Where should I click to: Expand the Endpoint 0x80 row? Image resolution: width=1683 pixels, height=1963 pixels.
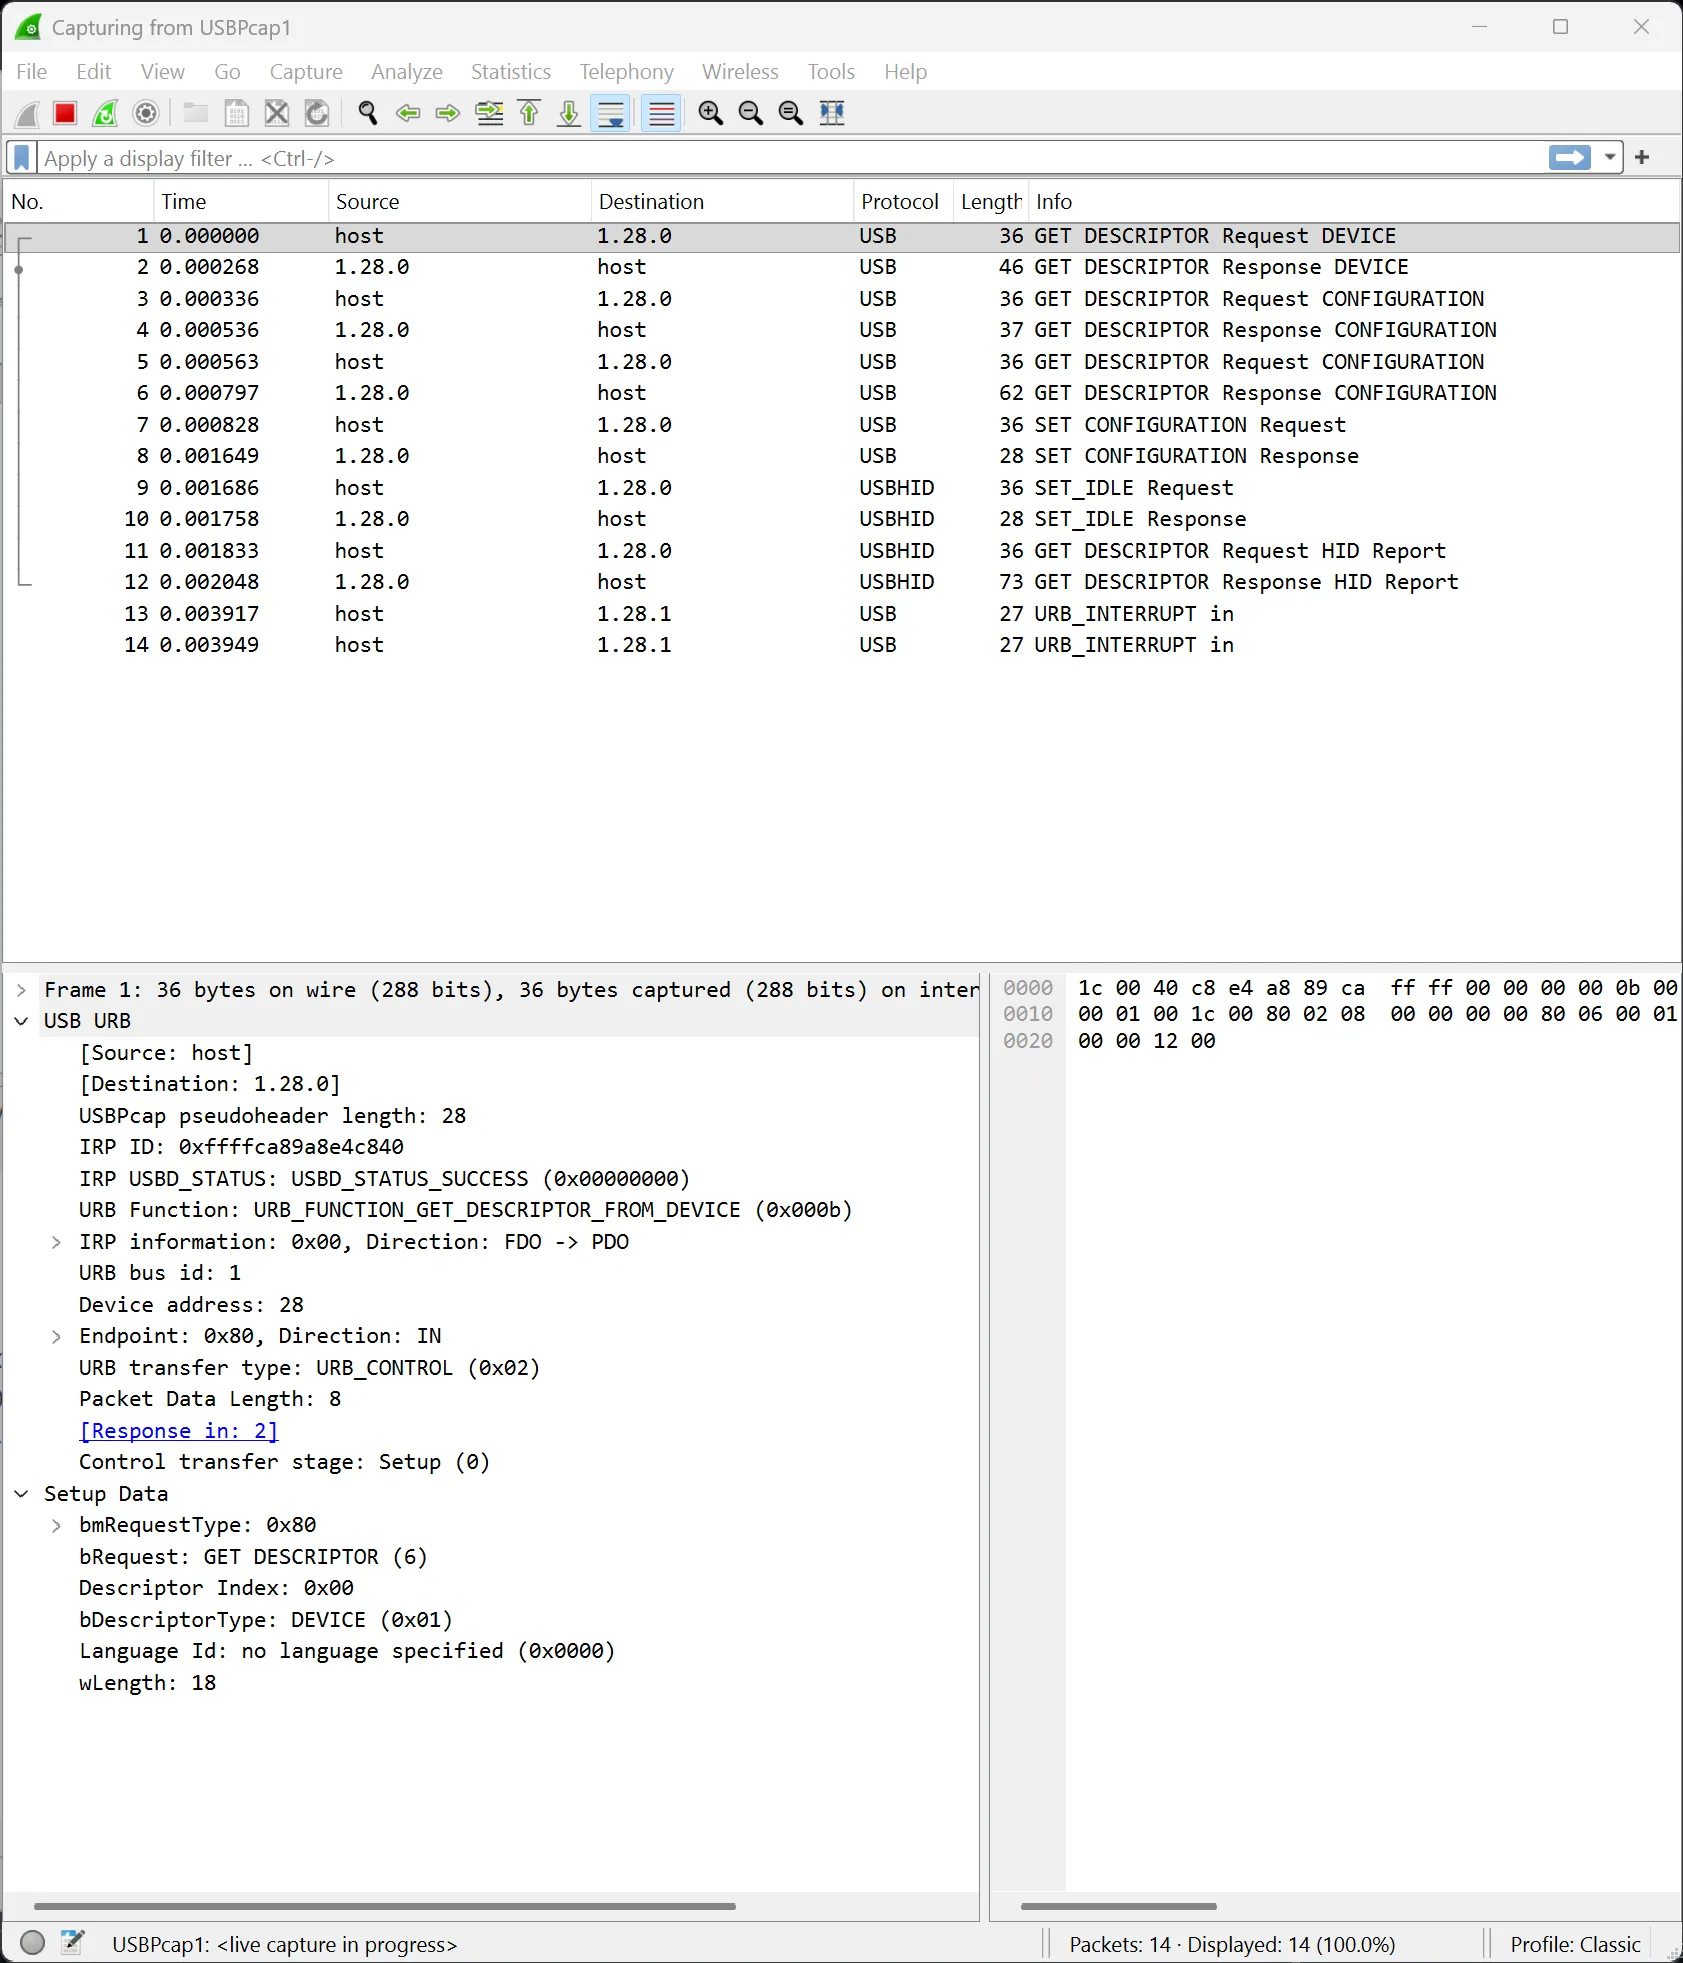click(57, 1336)
